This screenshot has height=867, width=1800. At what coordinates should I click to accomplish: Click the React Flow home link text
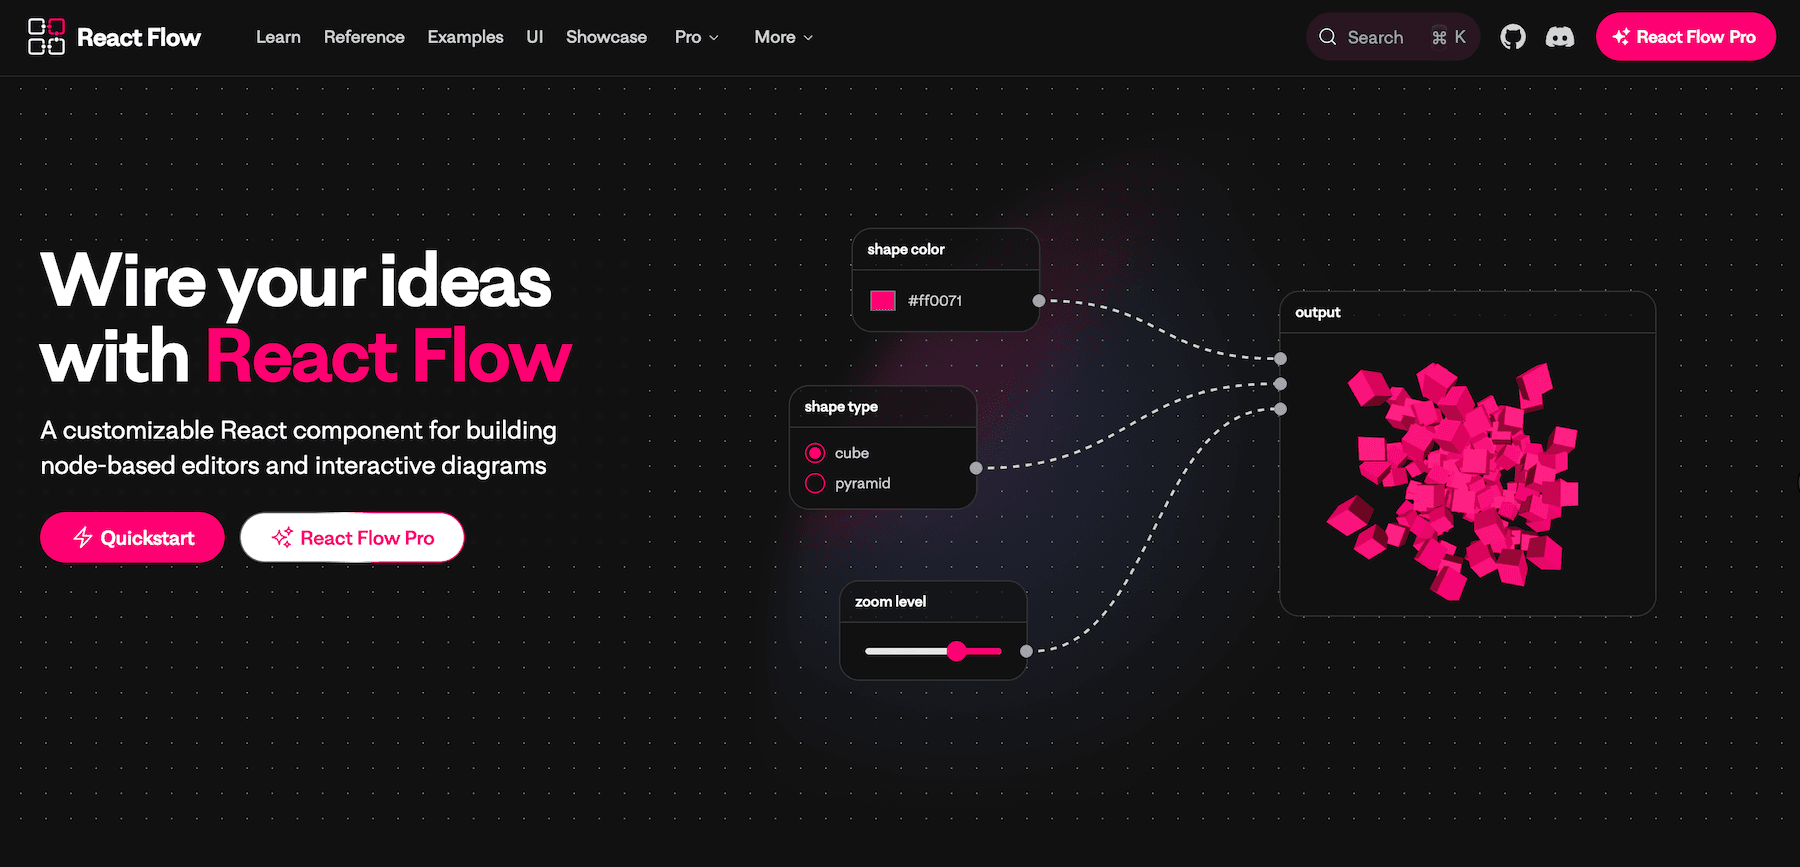point(139,37)
